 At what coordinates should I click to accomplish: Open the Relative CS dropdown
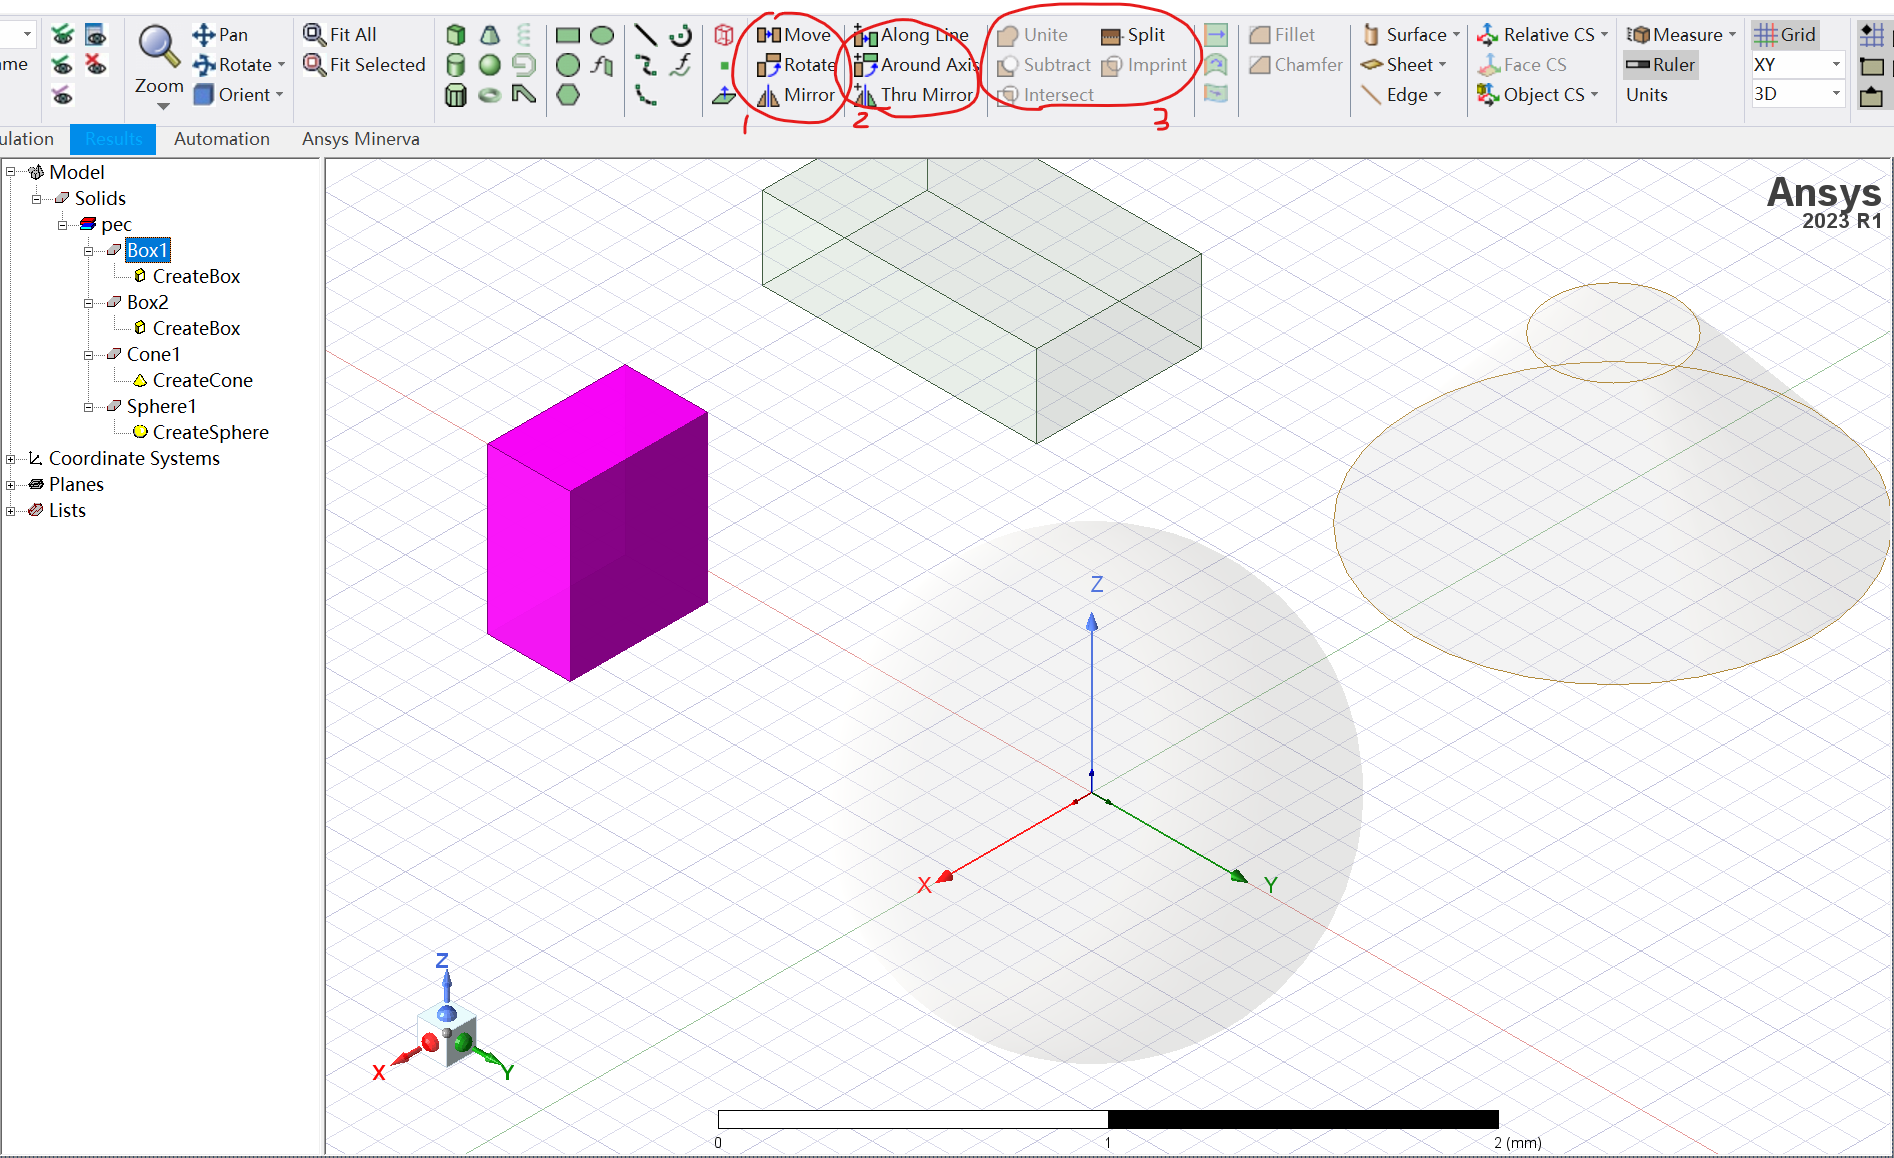coord(1543,35)
